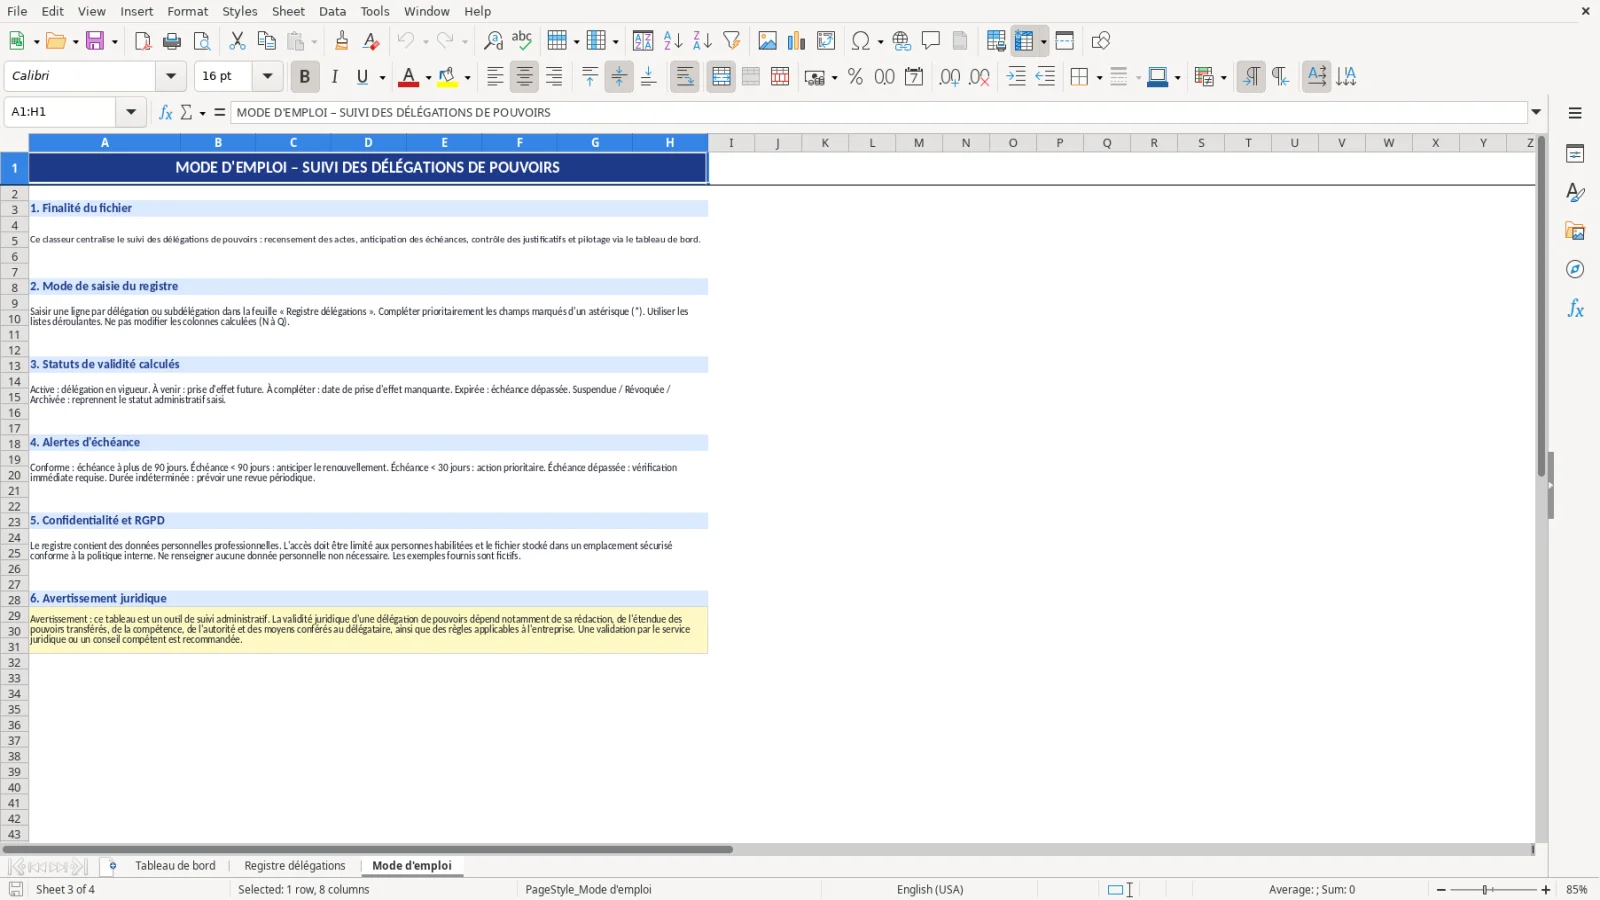Click the sidebar settings hamburger button

point(1575,113)
